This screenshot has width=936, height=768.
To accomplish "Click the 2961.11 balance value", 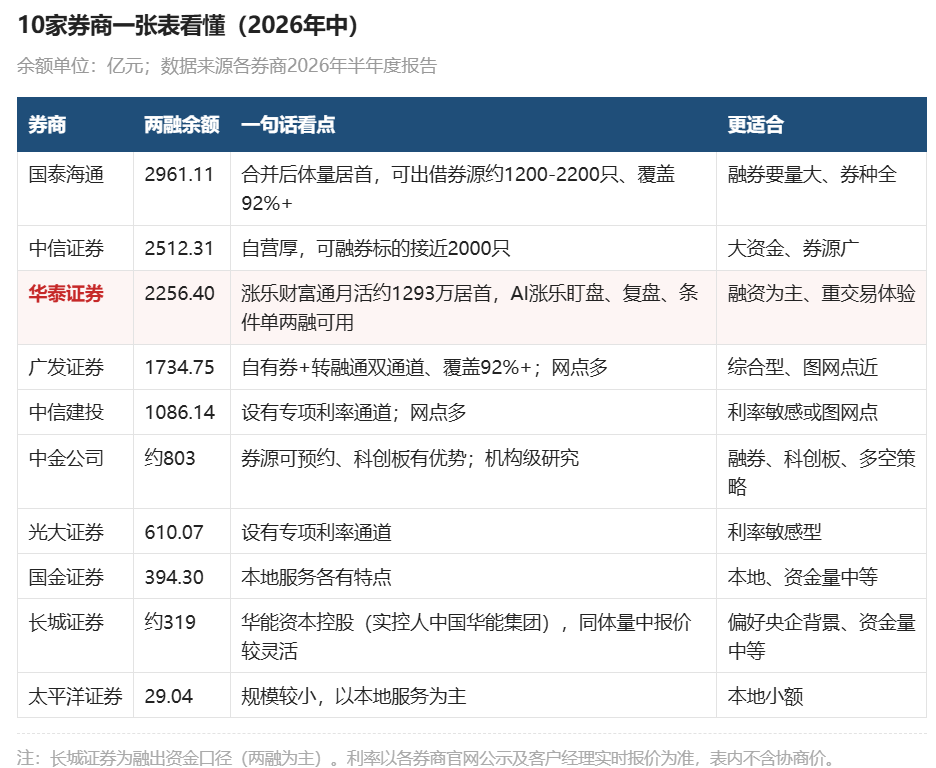I will [x=179, y=175].
